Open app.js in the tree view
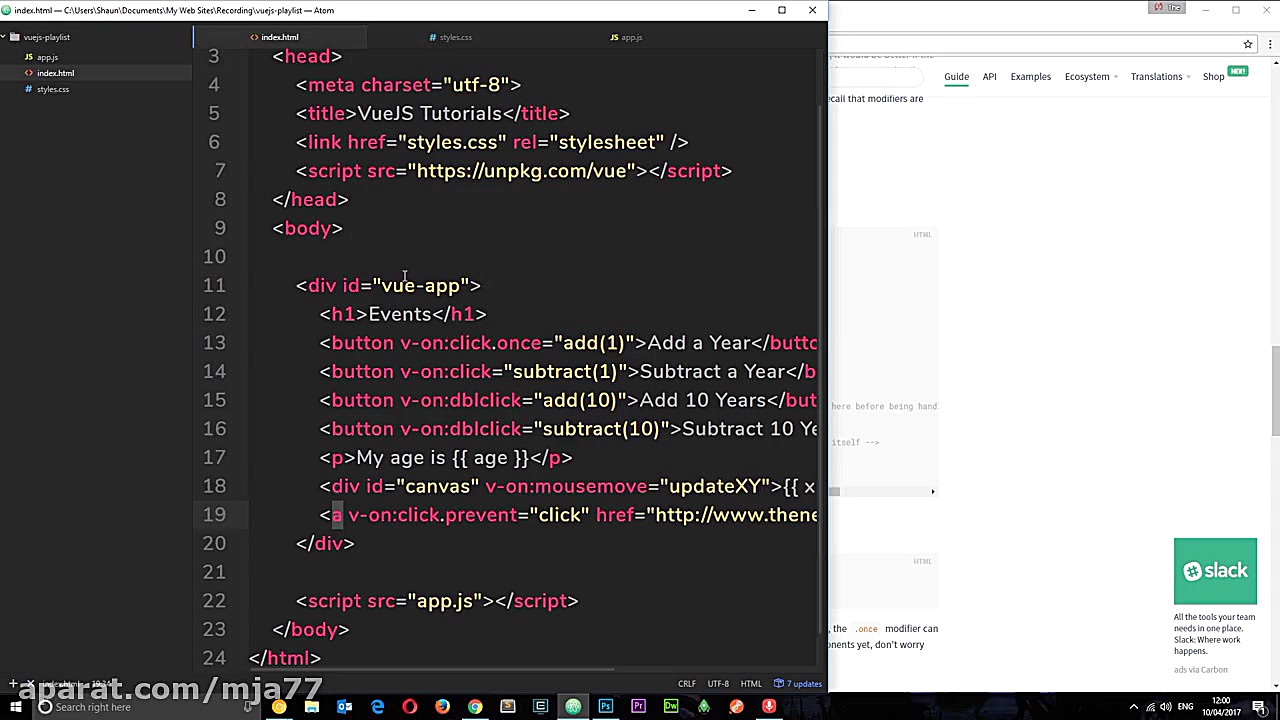Screen dimensions: 1280x720 47,57
